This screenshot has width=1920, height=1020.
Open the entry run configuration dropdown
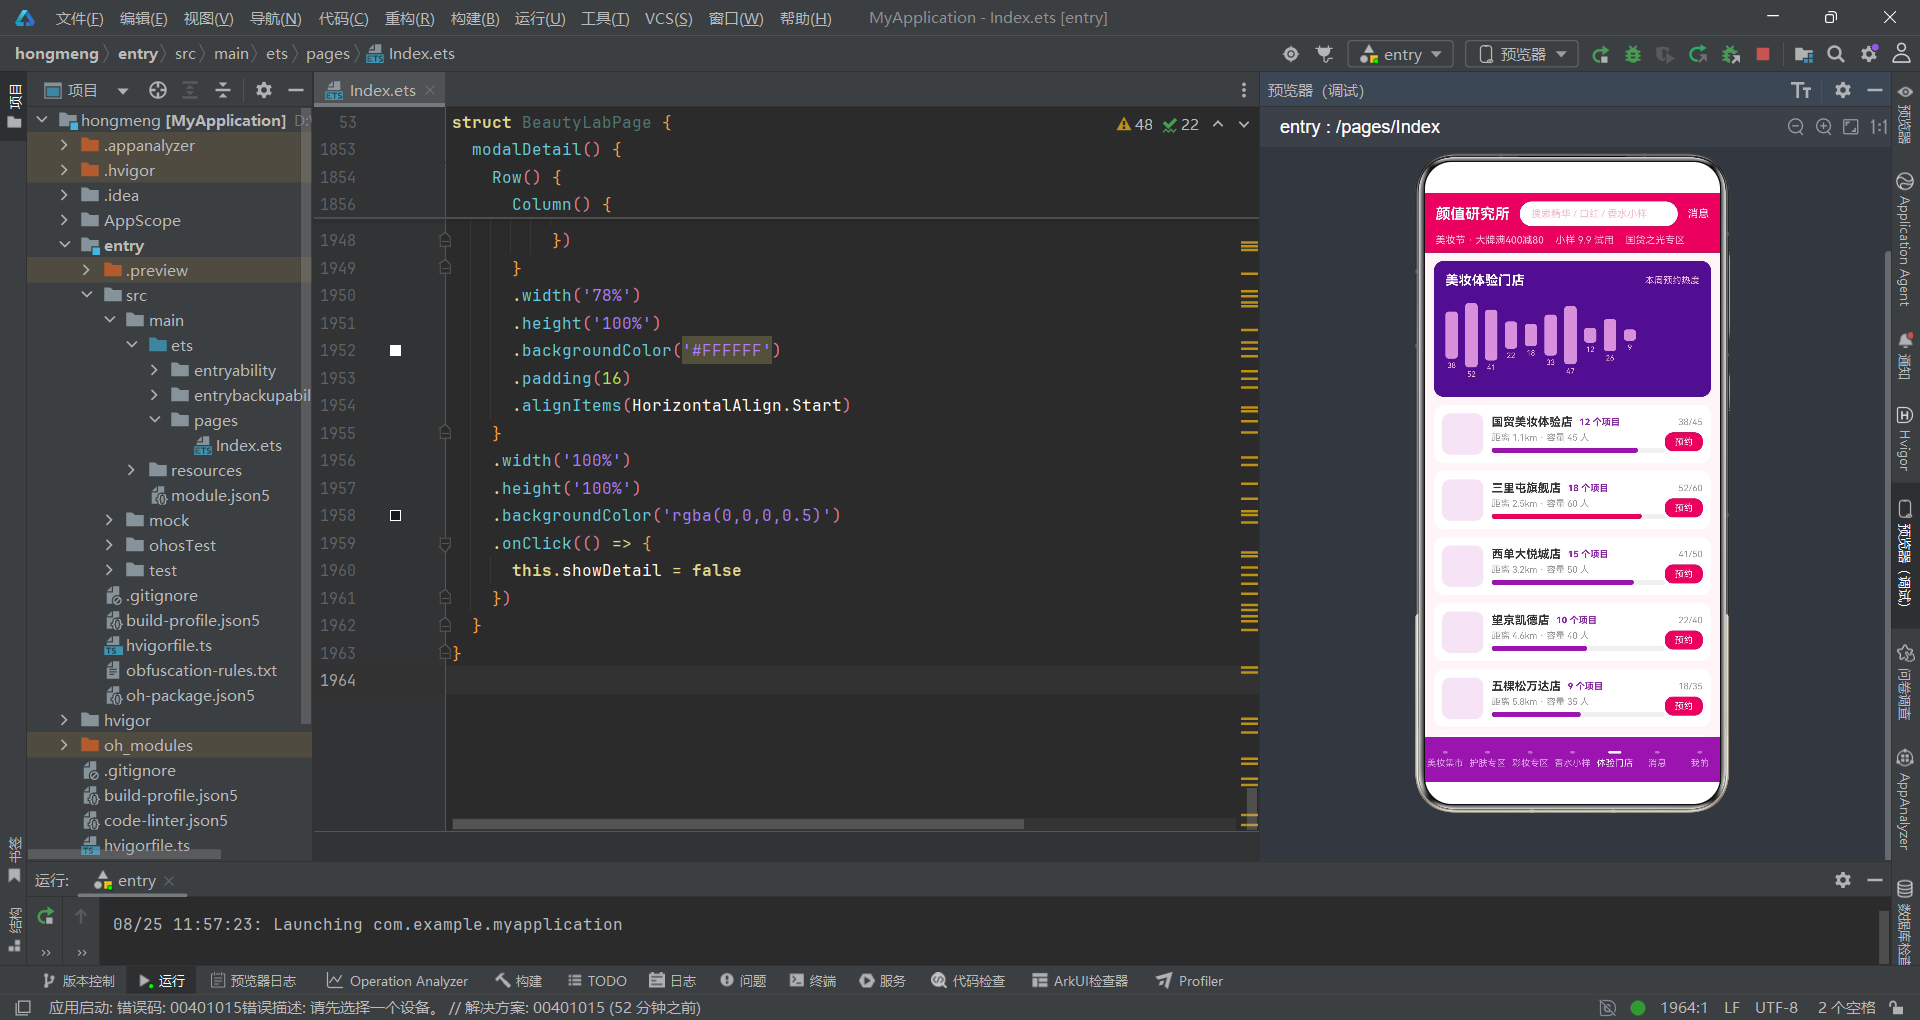(1401, 54)
